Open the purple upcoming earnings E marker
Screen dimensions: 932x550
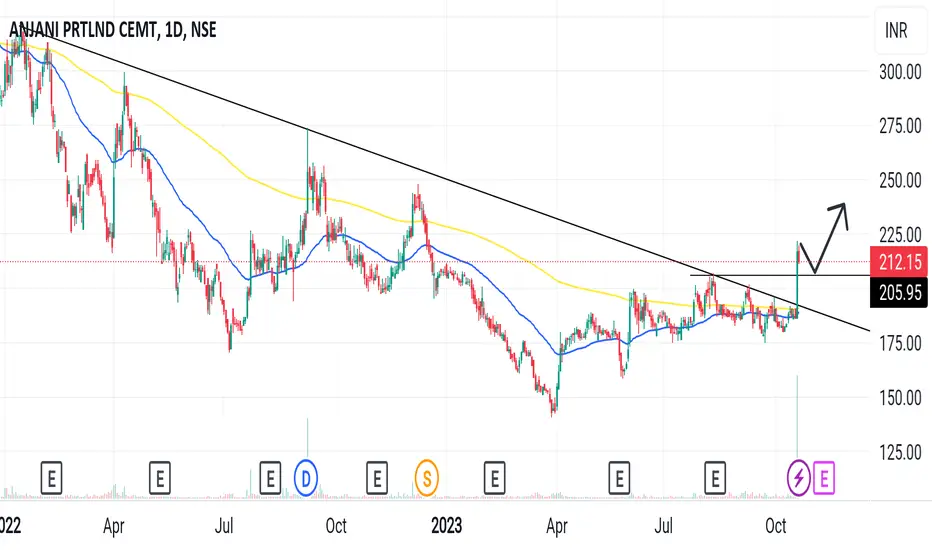(824, 477)
